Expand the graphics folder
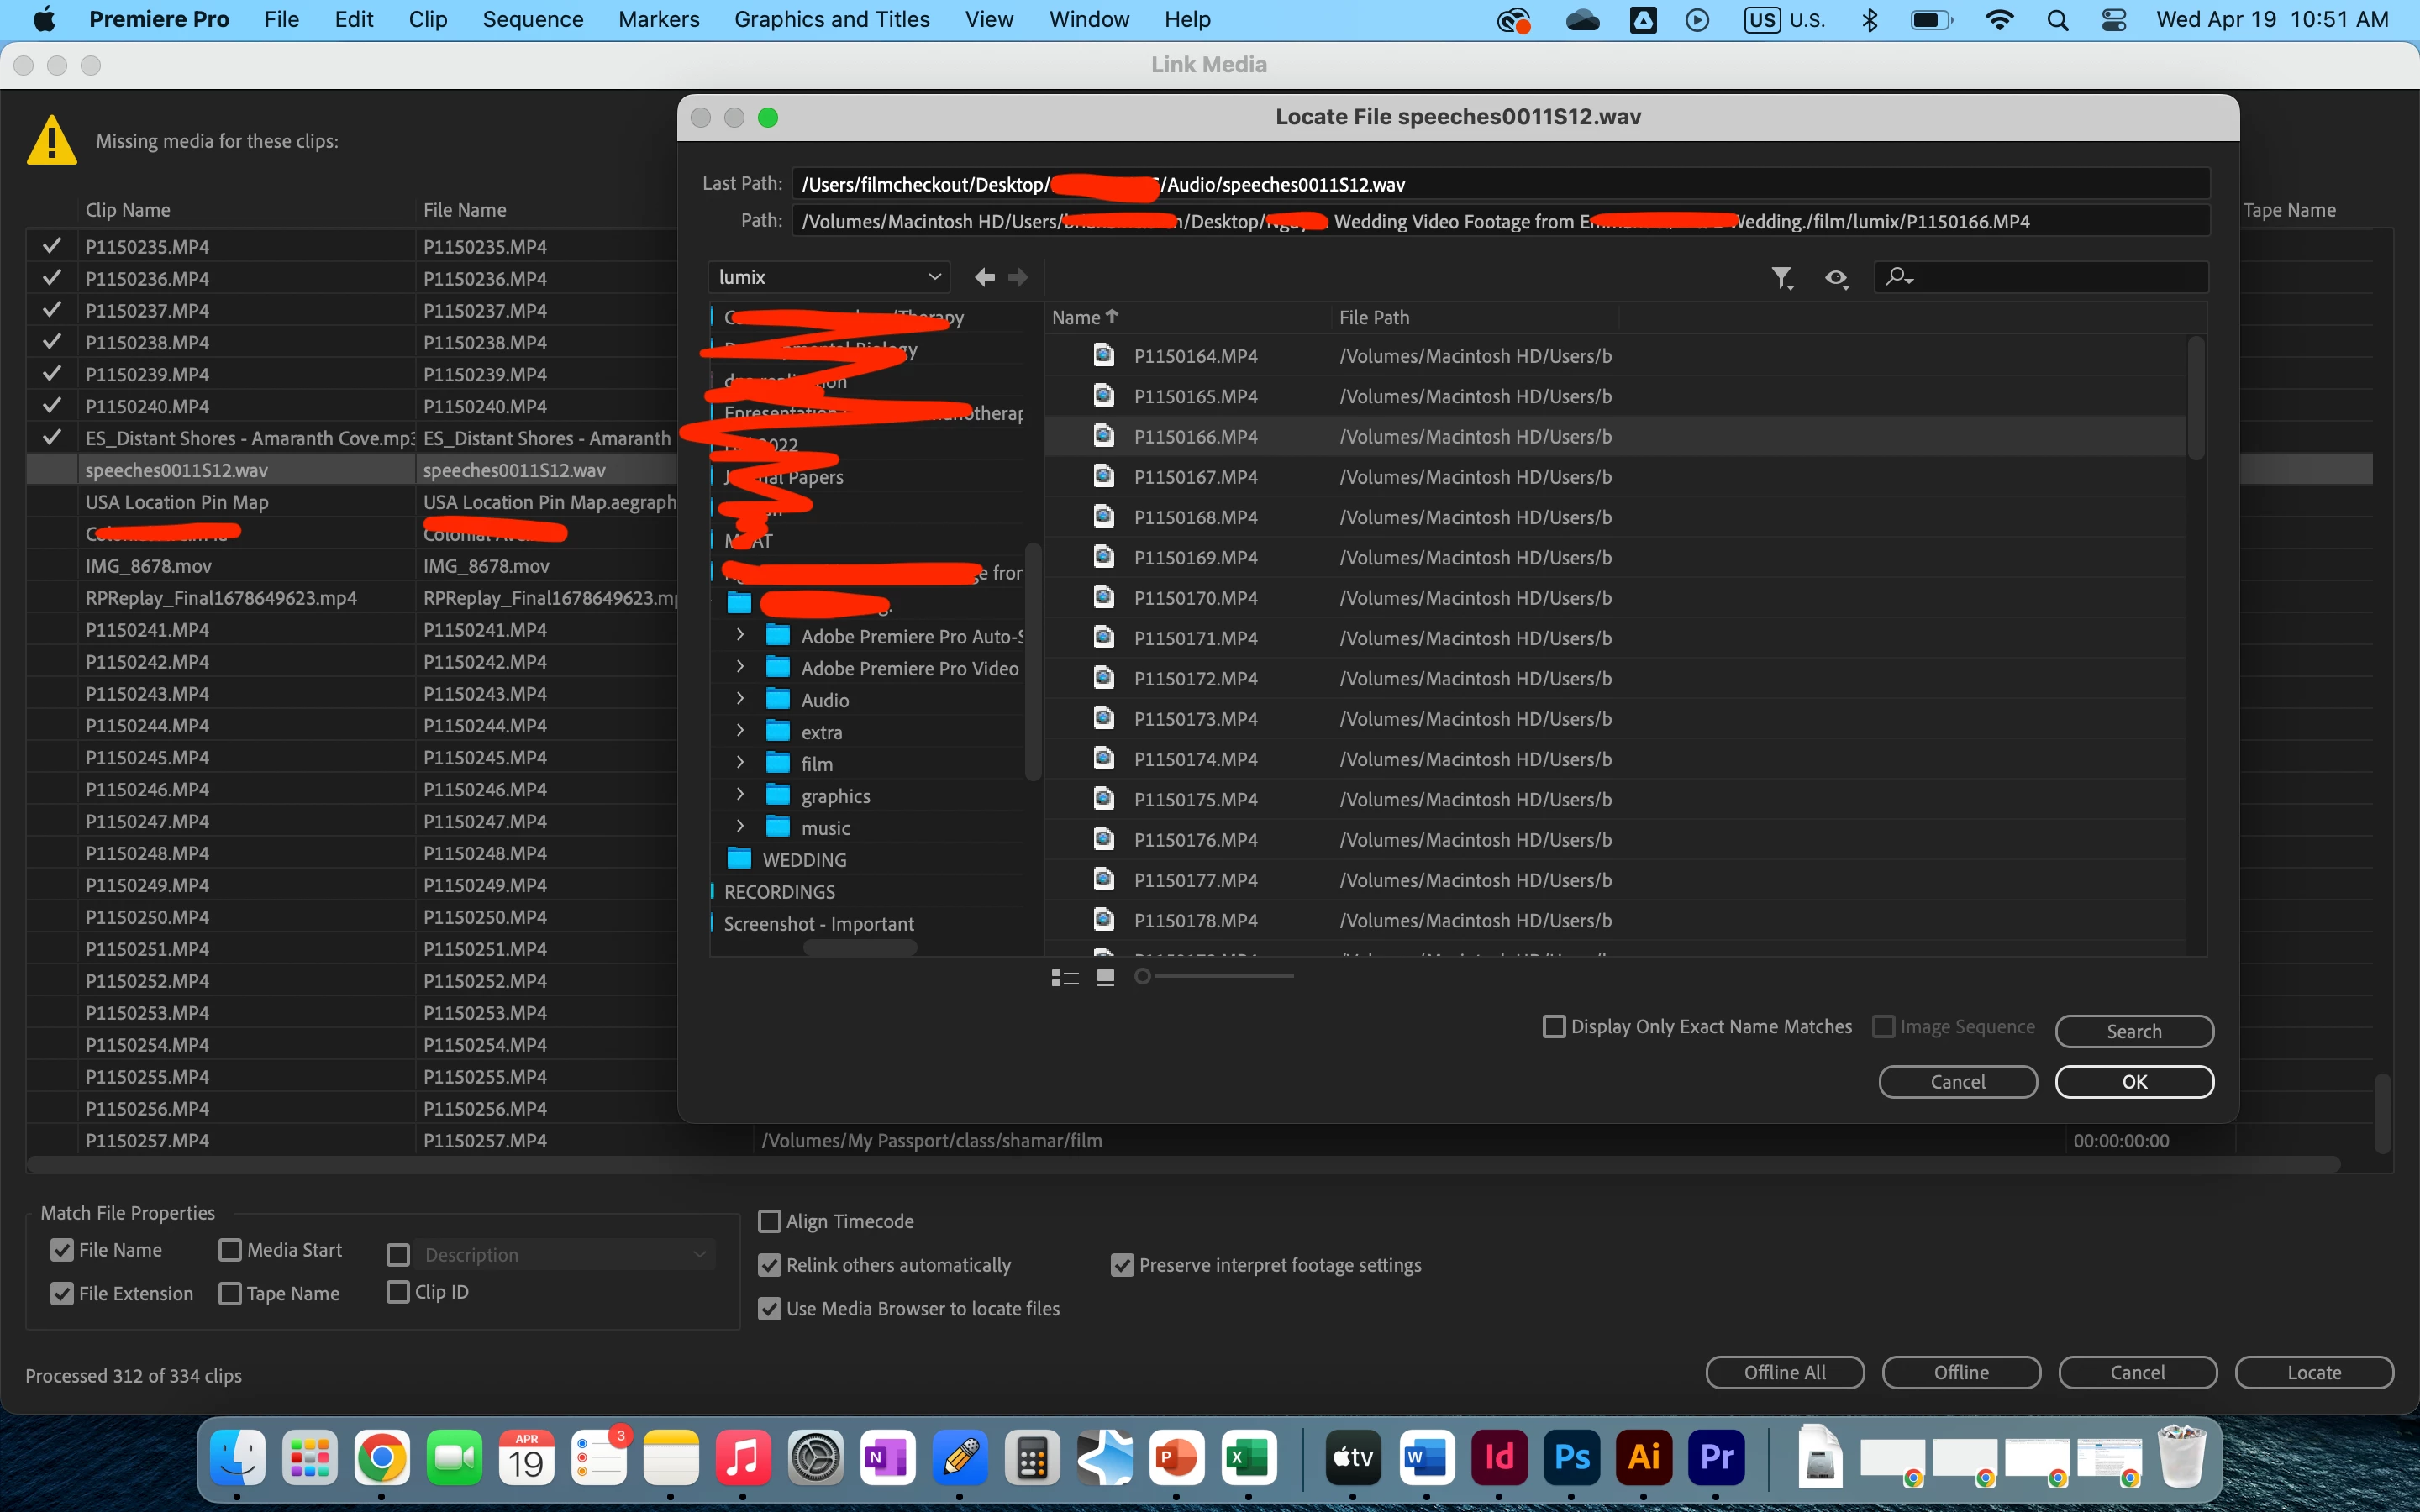2420x1512 pixels. [740, 795]
